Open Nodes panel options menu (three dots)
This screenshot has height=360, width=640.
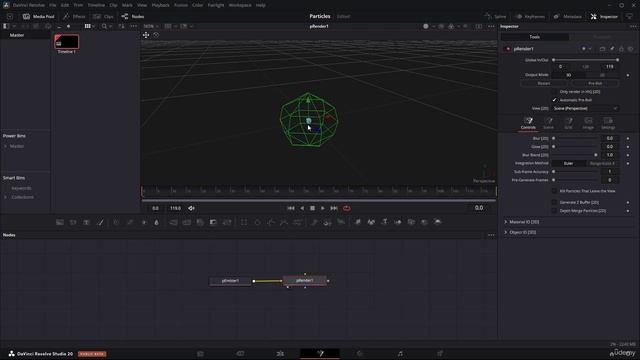[491, 235]
